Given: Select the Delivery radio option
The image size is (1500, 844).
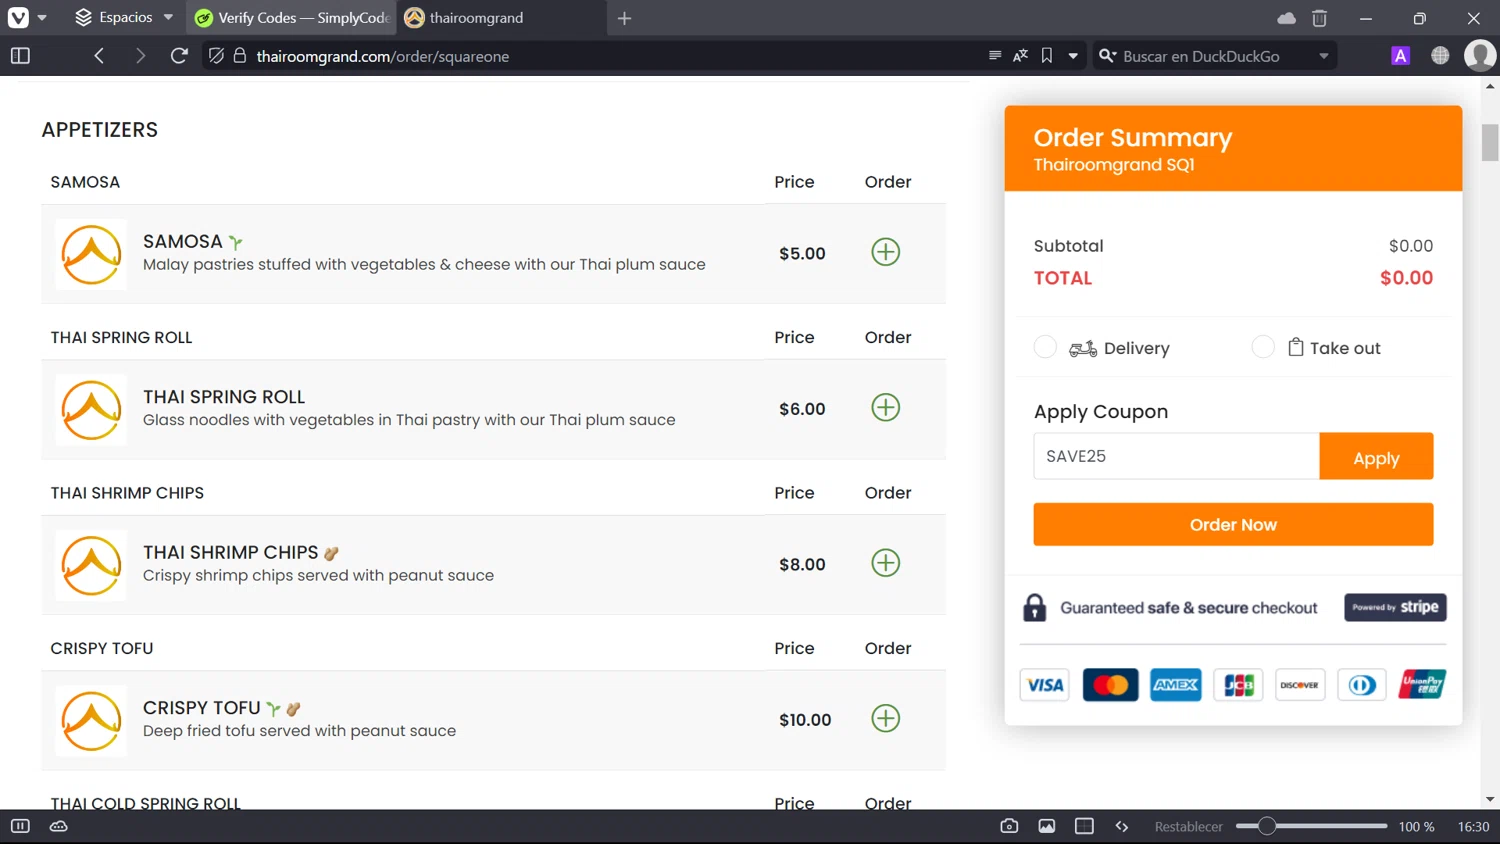Looking at the screenshot, I should 1045,347.
